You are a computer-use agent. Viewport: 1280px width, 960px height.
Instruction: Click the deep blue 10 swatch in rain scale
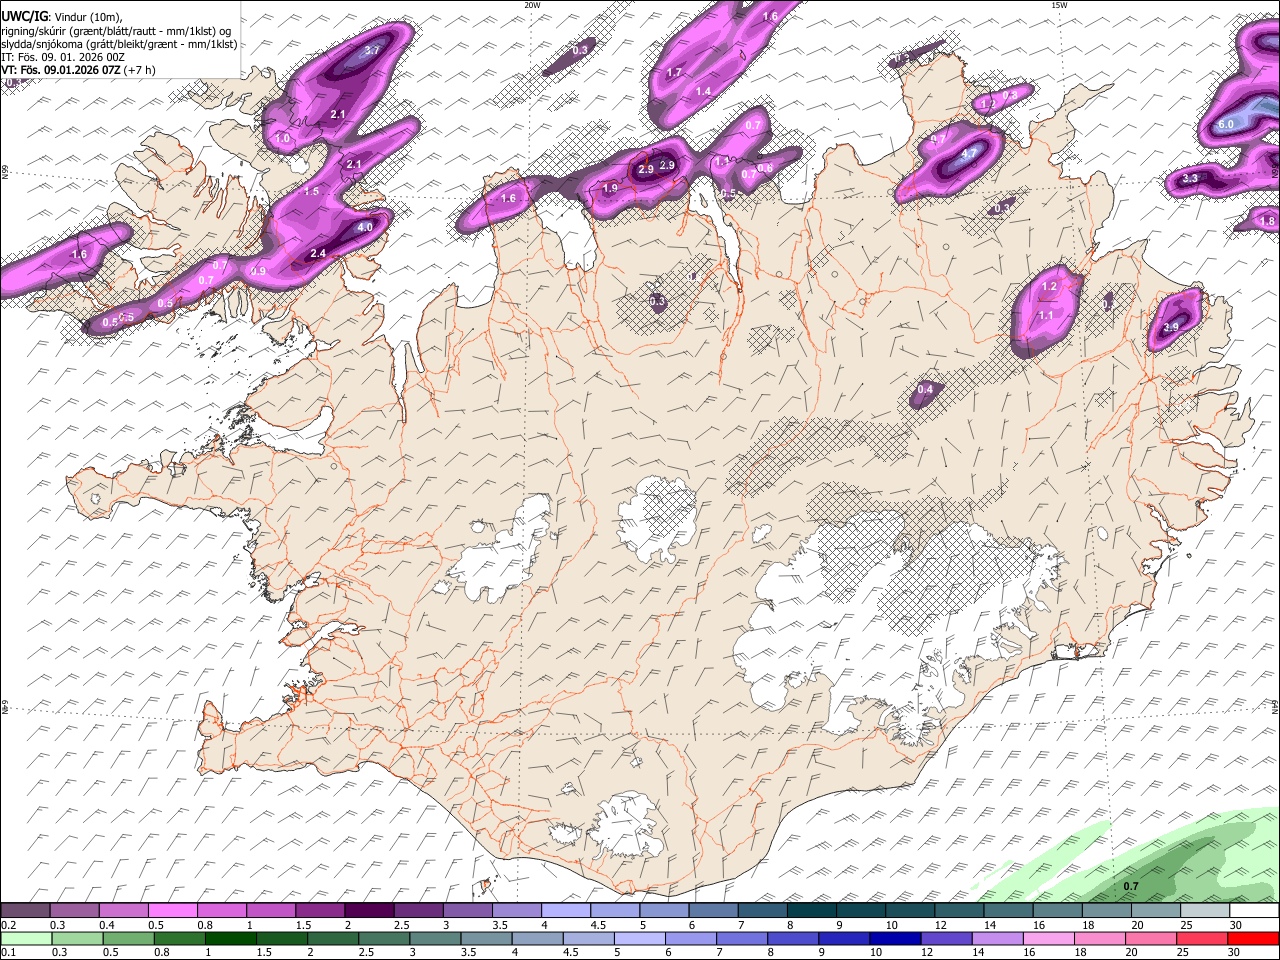[893, 938]
